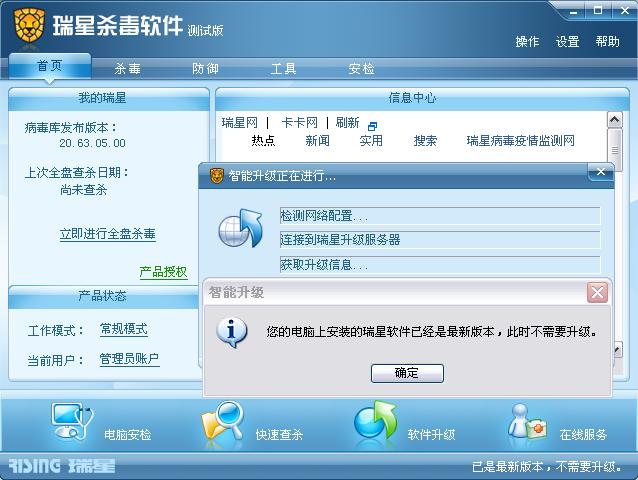Click the virus database version 20.63.05.00
This screenshot has width=638, height=480.
tap(92, 143)
